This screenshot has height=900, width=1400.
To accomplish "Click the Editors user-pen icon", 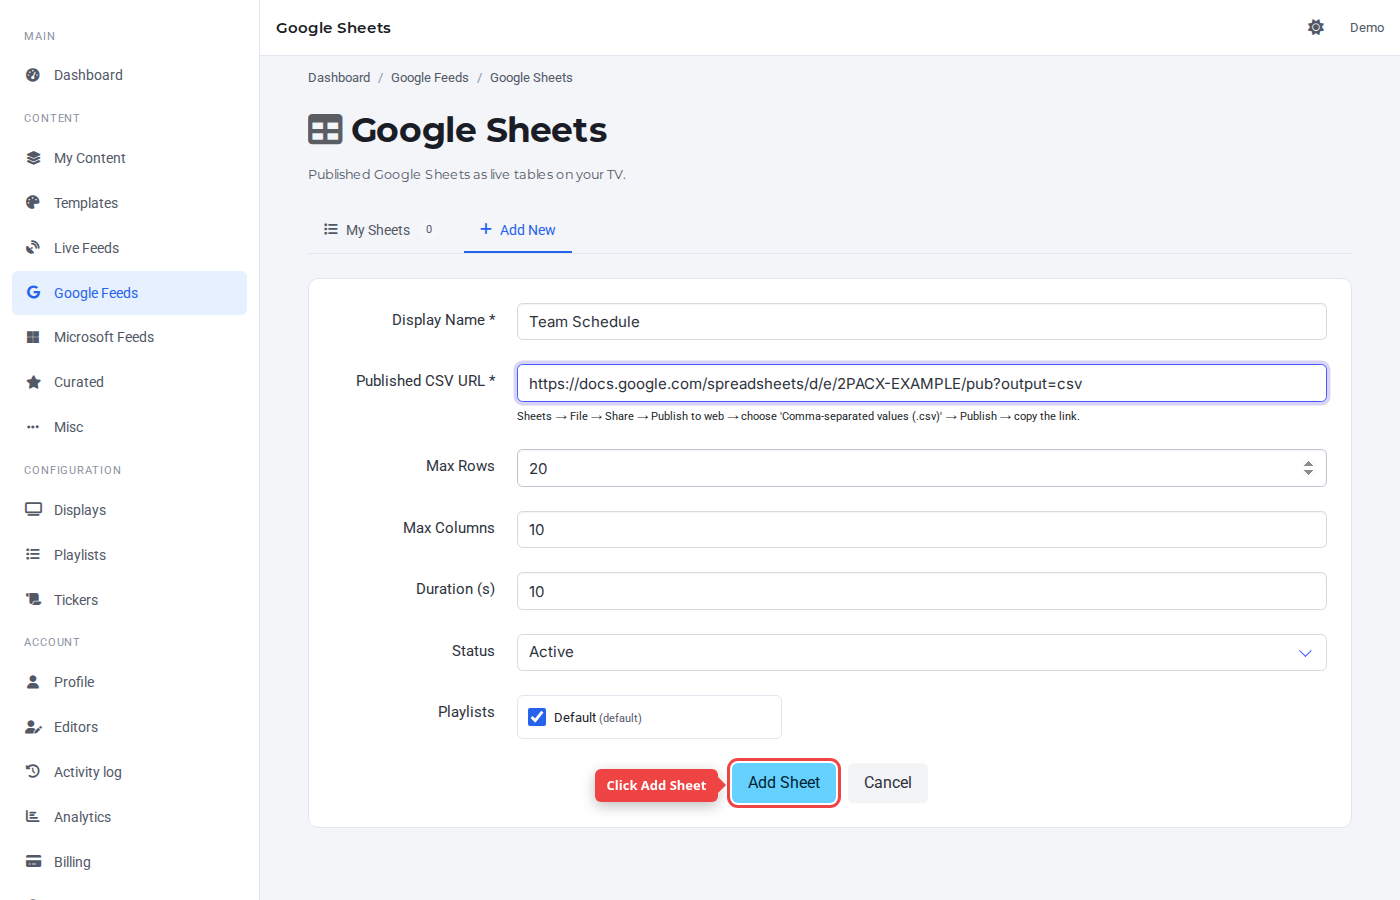I will [33, 727].
